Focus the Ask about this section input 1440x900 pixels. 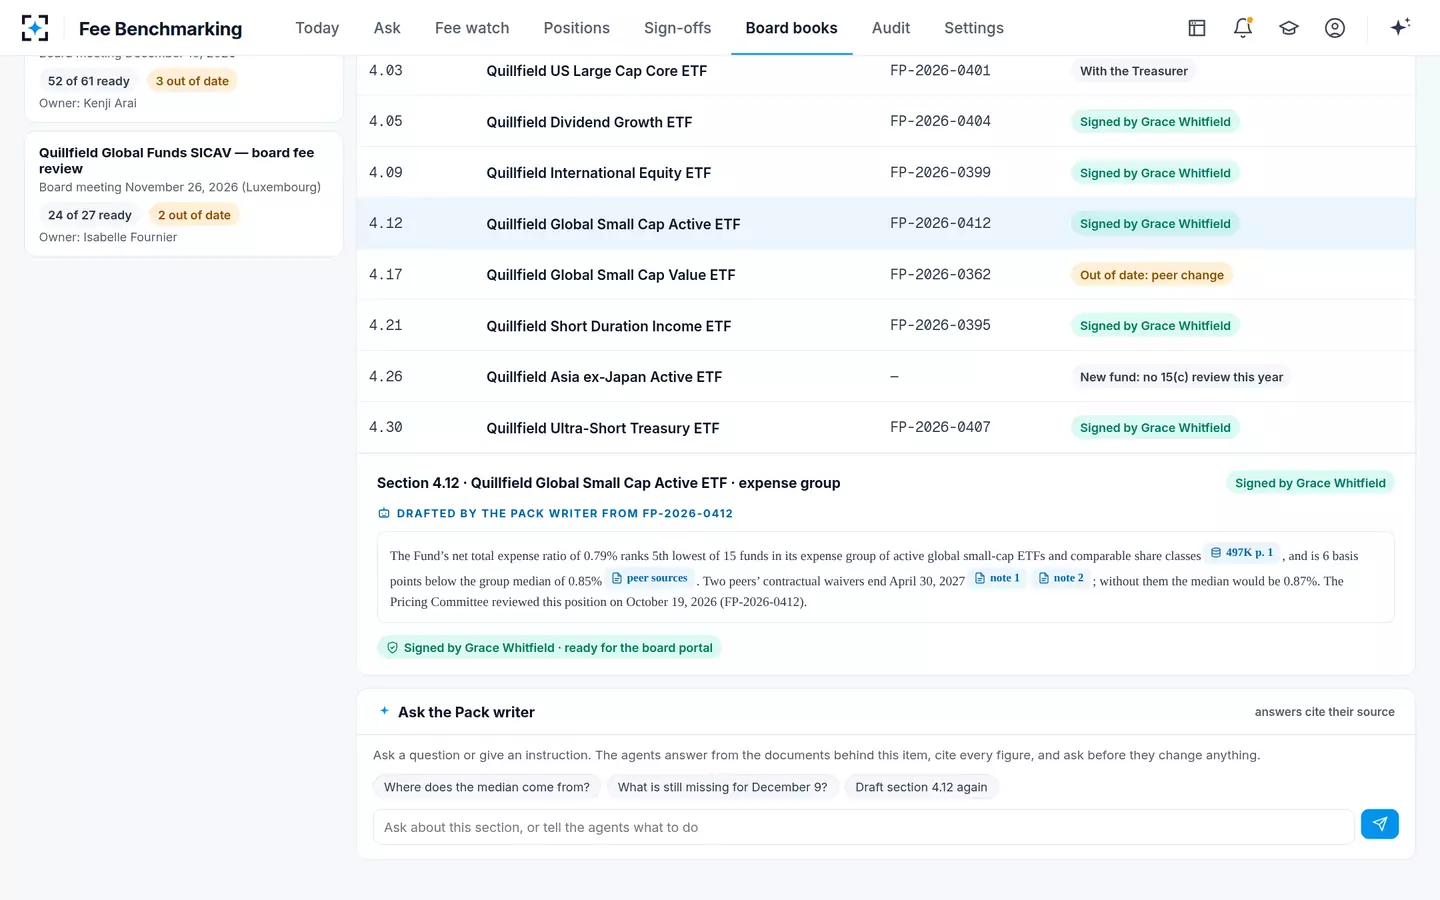(x=864, y=827)
